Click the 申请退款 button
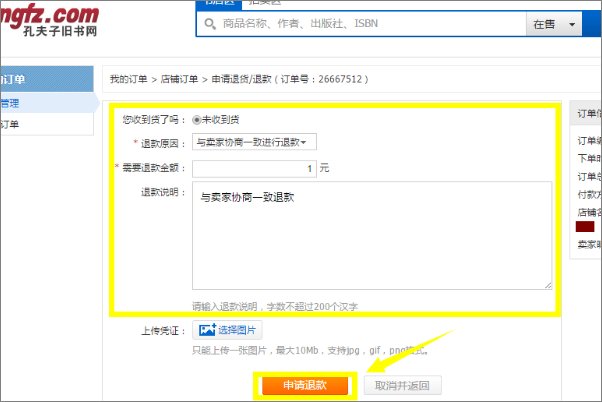The height and width of the screenshot is (402, 602). point(305,385)
